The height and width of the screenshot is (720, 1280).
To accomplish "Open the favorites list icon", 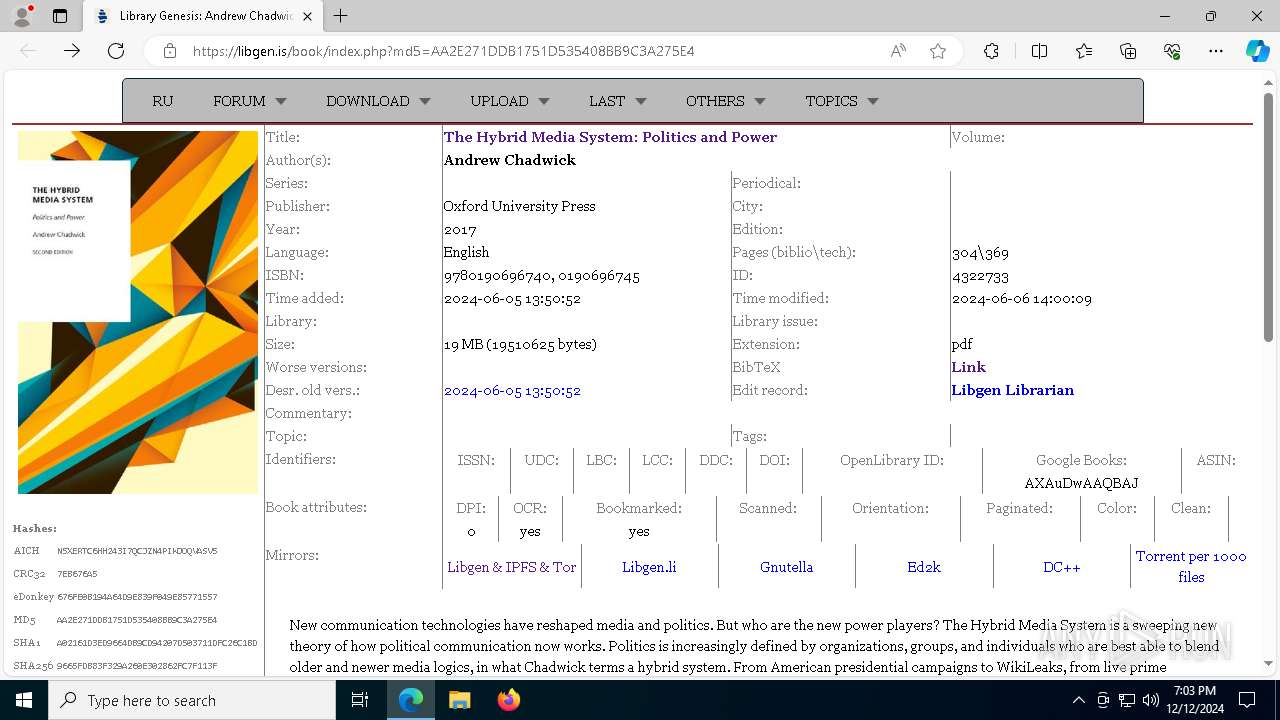I will (1084, 51).
